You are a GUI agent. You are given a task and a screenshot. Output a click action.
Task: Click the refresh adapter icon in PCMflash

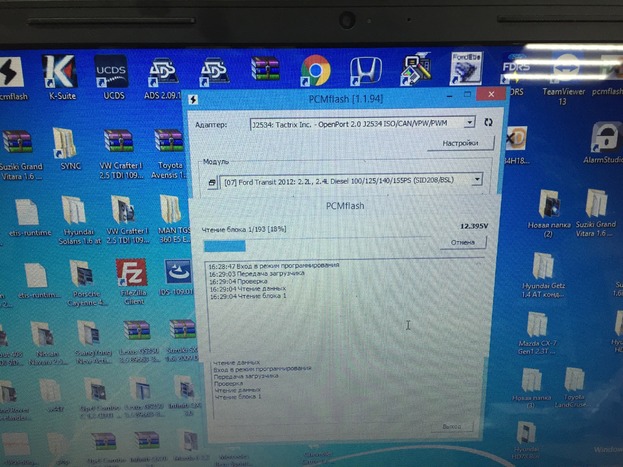point(488,122)
